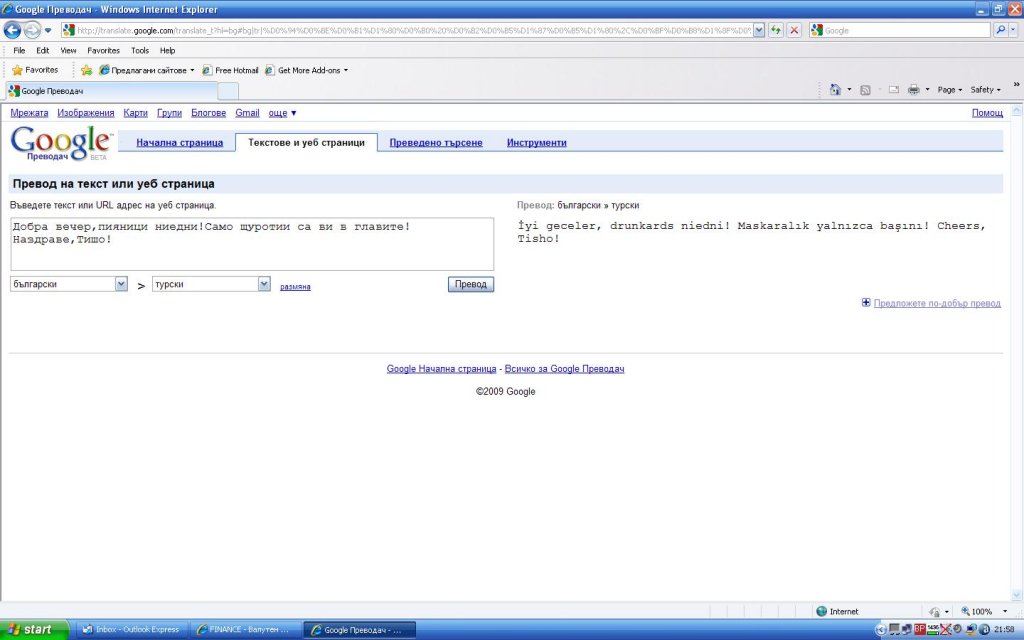Click the RSS Feeds icon
The image size is (1024, 640).
tap(865, 89)
